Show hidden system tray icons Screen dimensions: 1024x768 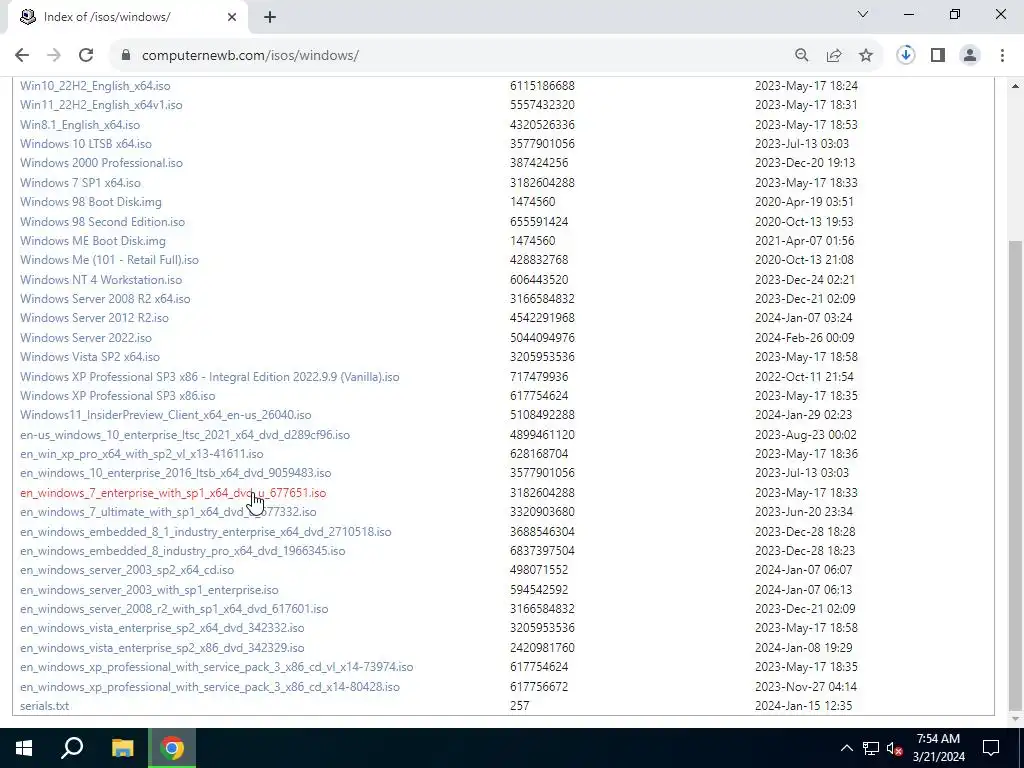point(846,748)
